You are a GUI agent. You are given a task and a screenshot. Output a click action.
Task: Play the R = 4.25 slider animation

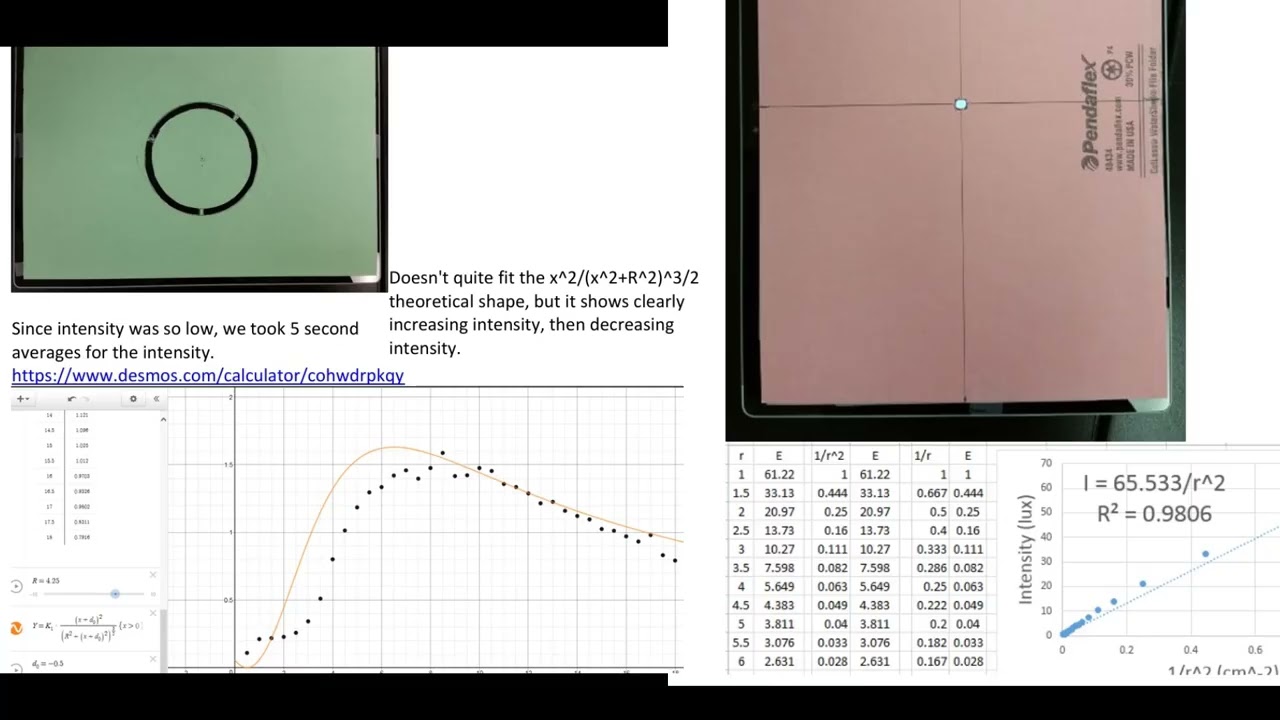16,587
